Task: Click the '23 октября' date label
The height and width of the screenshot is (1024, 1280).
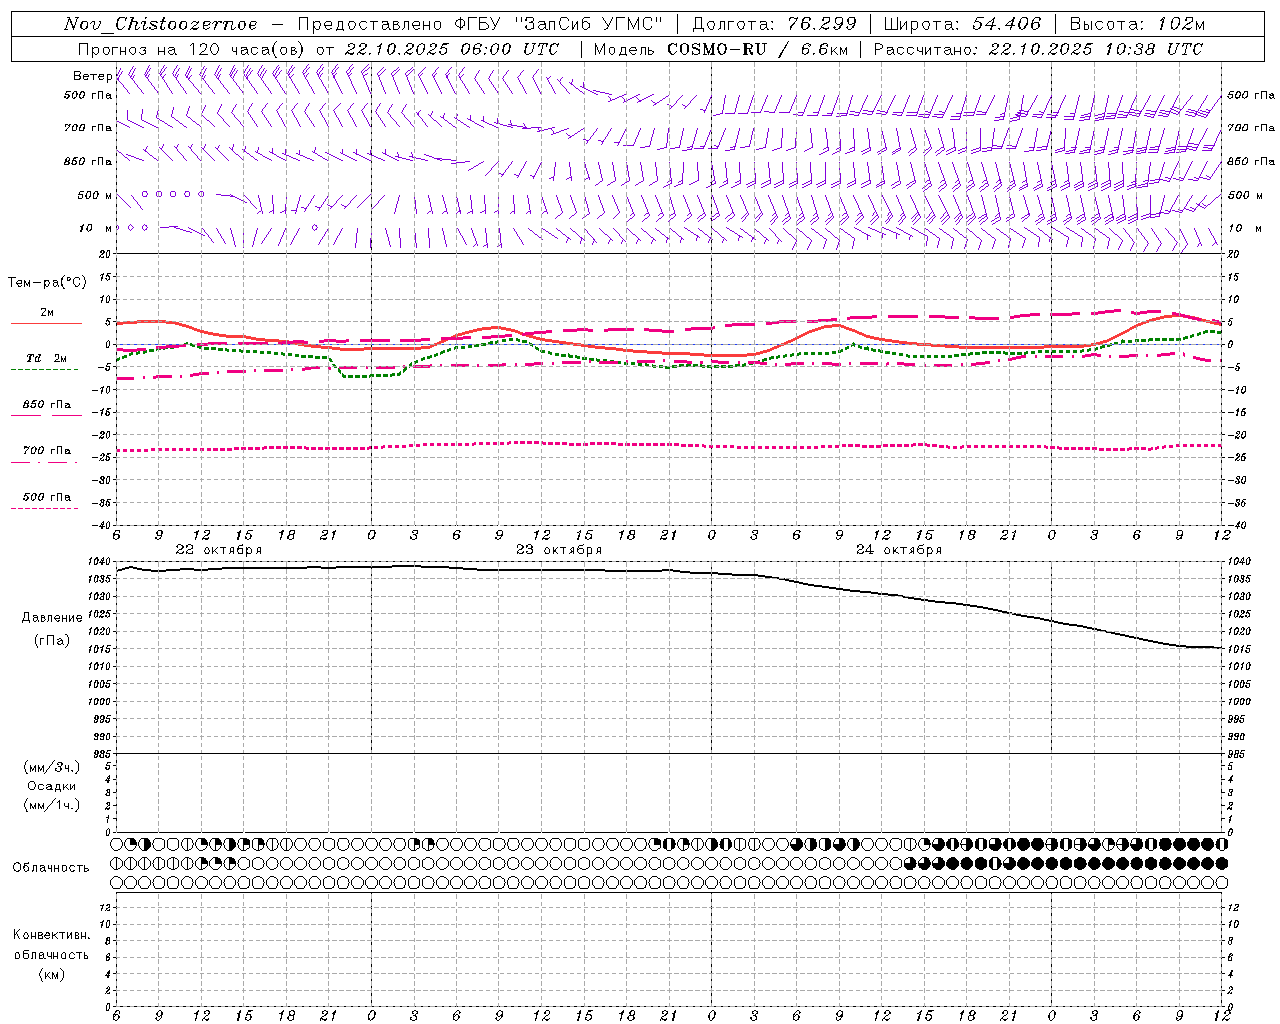Action: (x=559, y=550)
